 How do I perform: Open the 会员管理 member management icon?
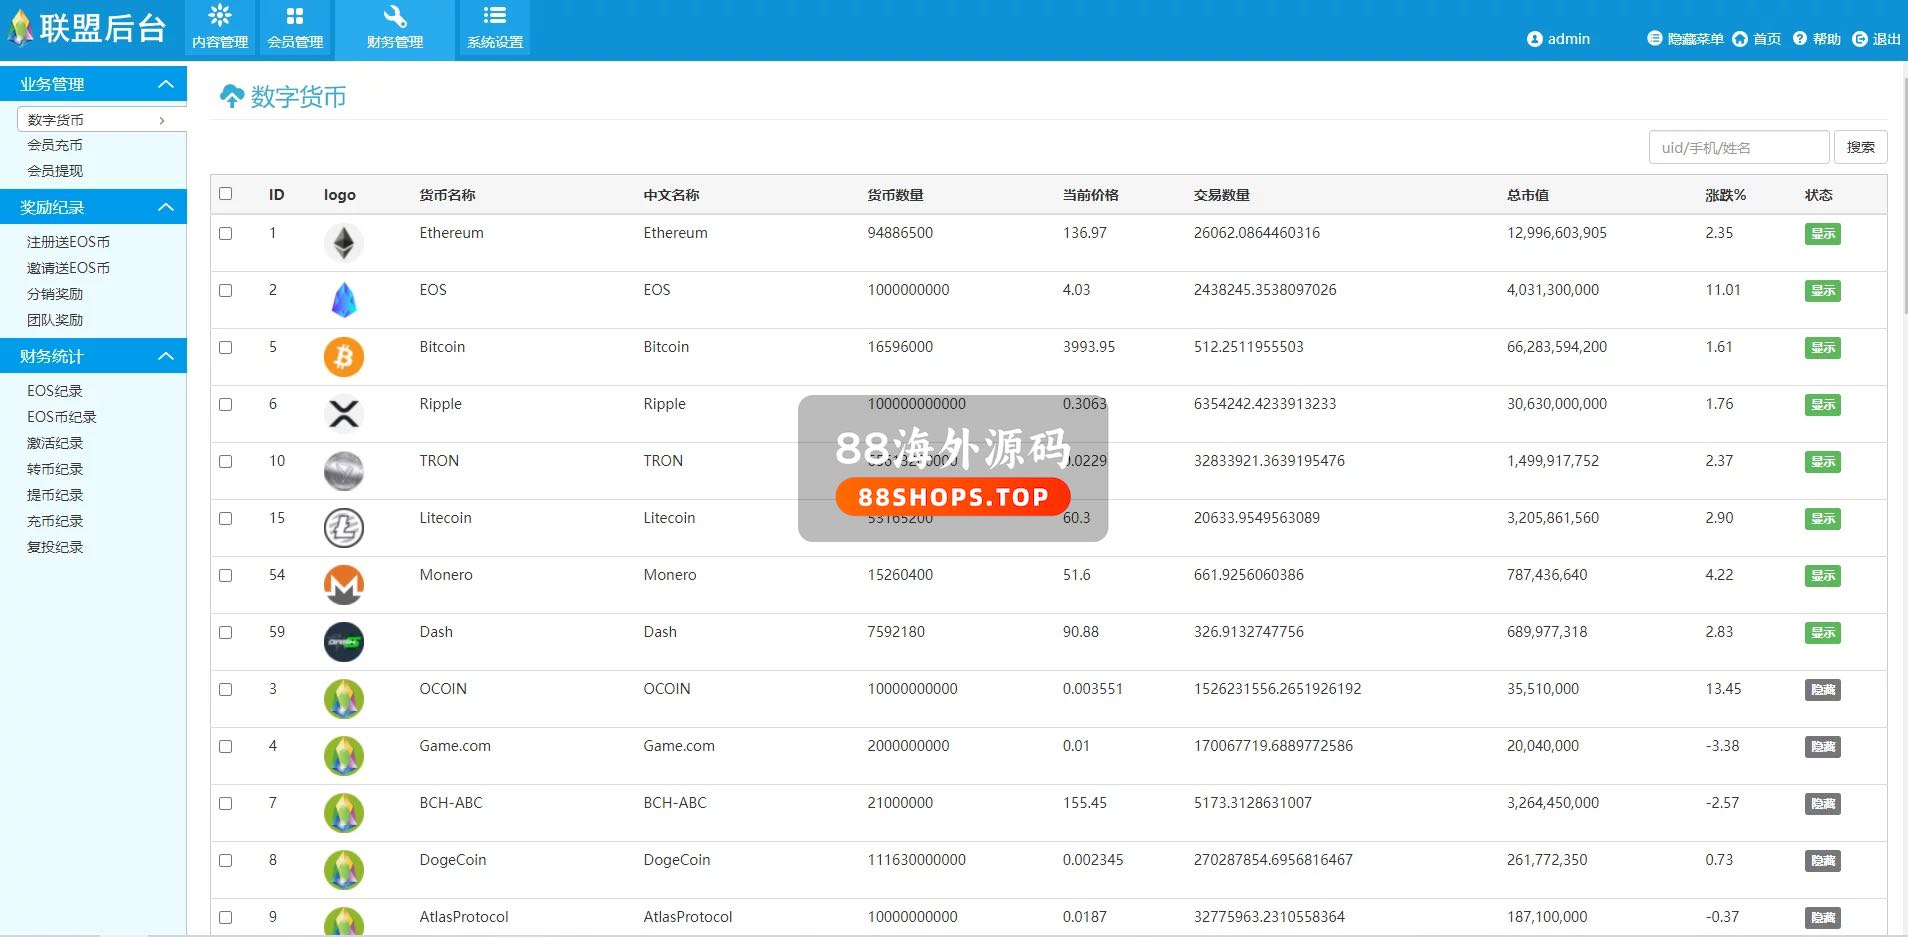(295, 17)
